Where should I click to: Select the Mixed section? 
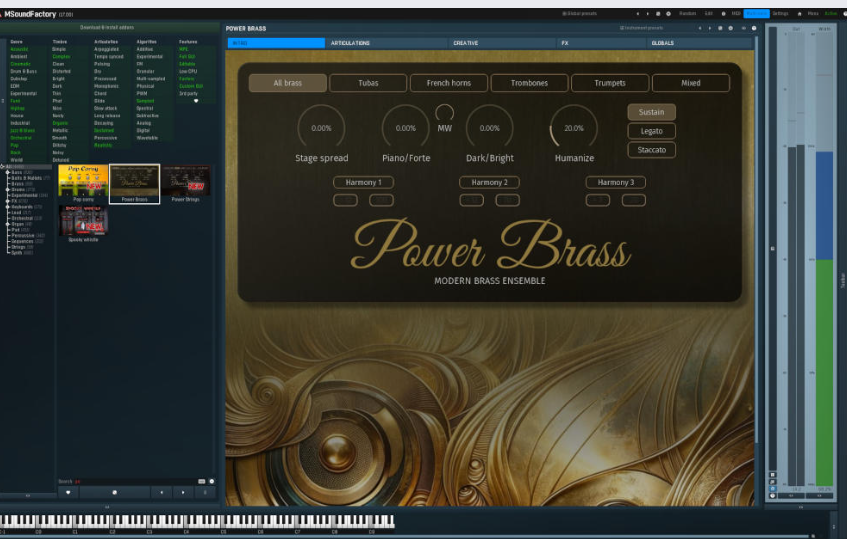click(691, 83)
